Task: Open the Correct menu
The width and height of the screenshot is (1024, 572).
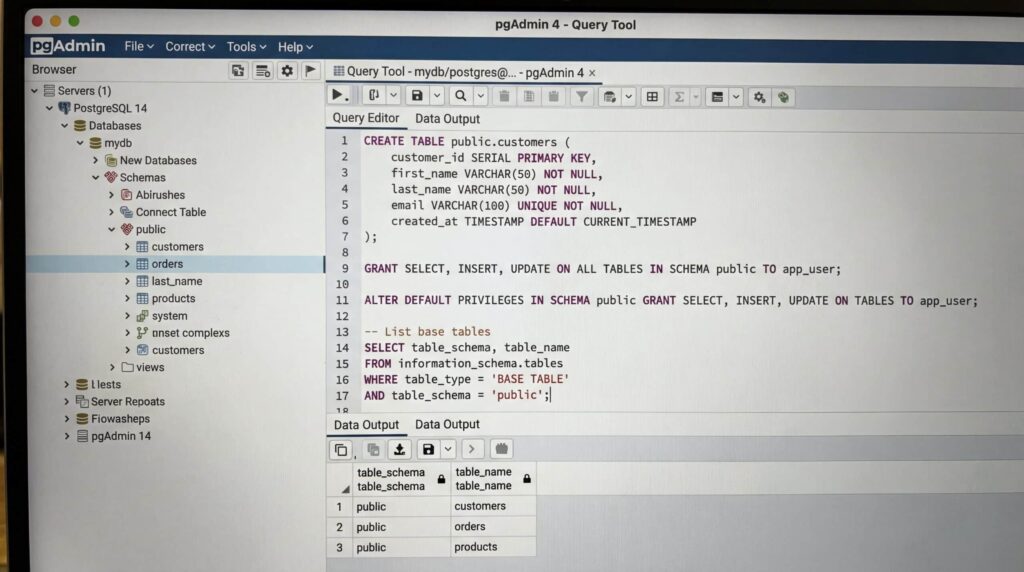Action: tap(189, 47)
